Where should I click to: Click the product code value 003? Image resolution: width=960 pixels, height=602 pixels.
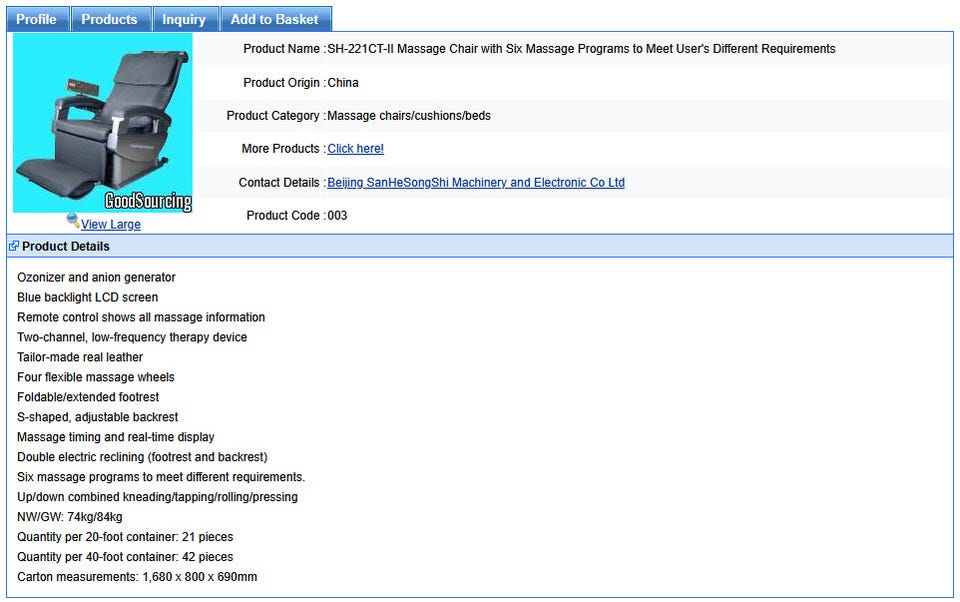[337, 216]
